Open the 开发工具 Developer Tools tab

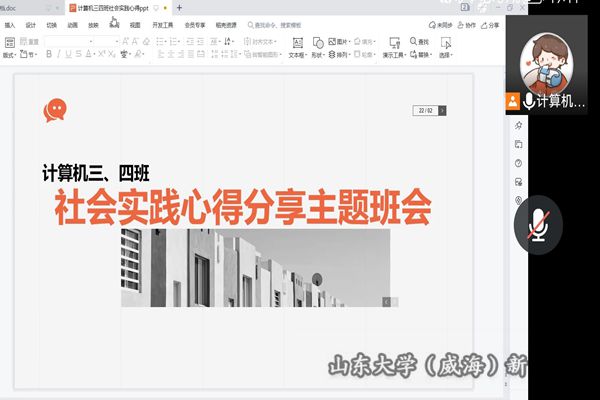pos(163,25)
